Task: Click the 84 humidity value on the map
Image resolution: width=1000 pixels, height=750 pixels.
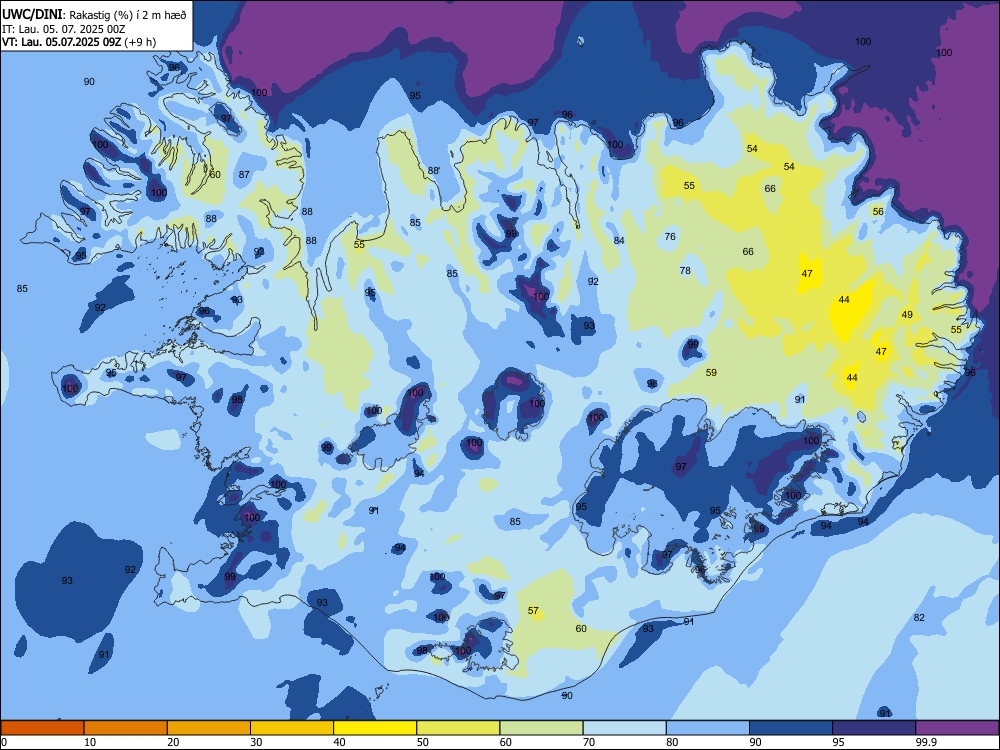Action: pos(619,240)
